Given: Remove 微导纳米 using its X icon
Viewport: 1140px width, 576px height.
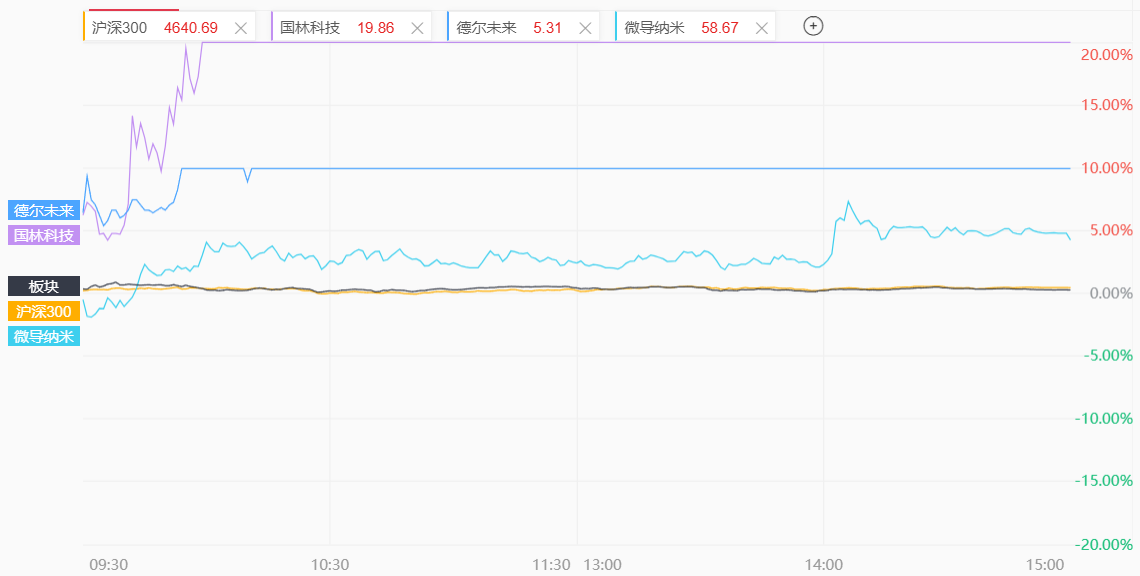Looking at the screenshot, I should [x=762, y=28].
